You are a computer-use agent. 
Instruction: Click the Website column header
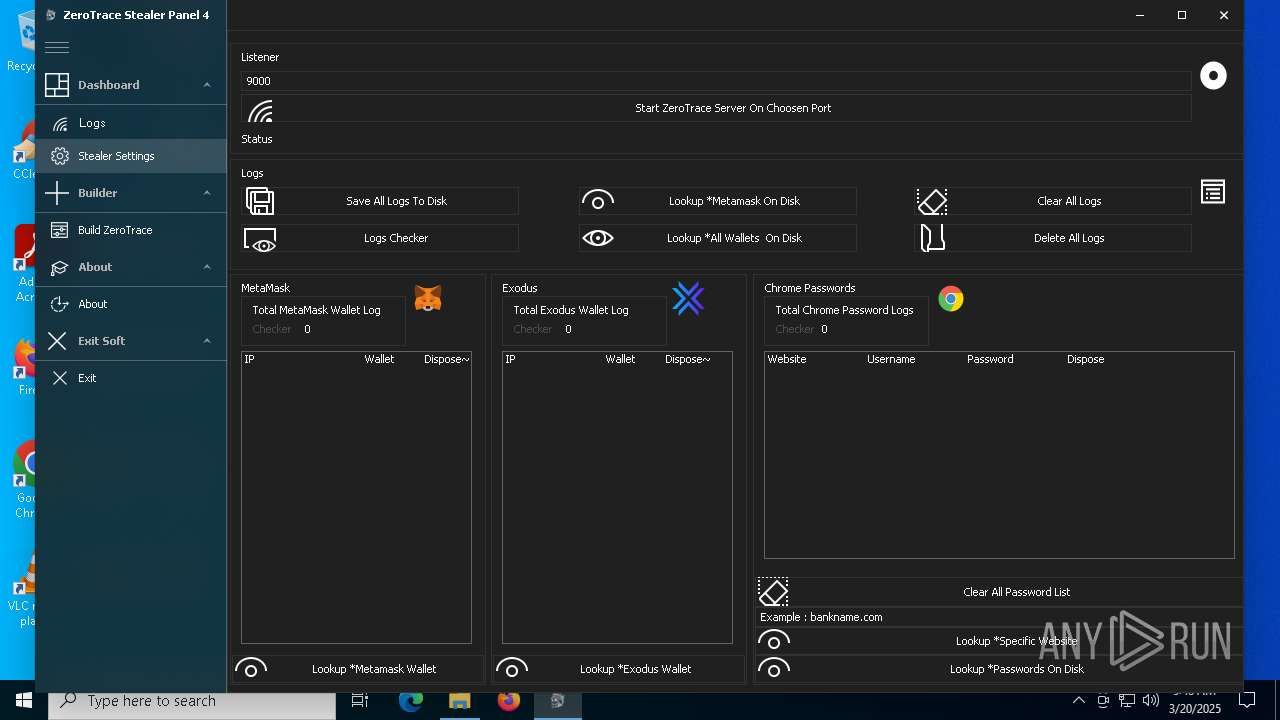tap(787, 359)
